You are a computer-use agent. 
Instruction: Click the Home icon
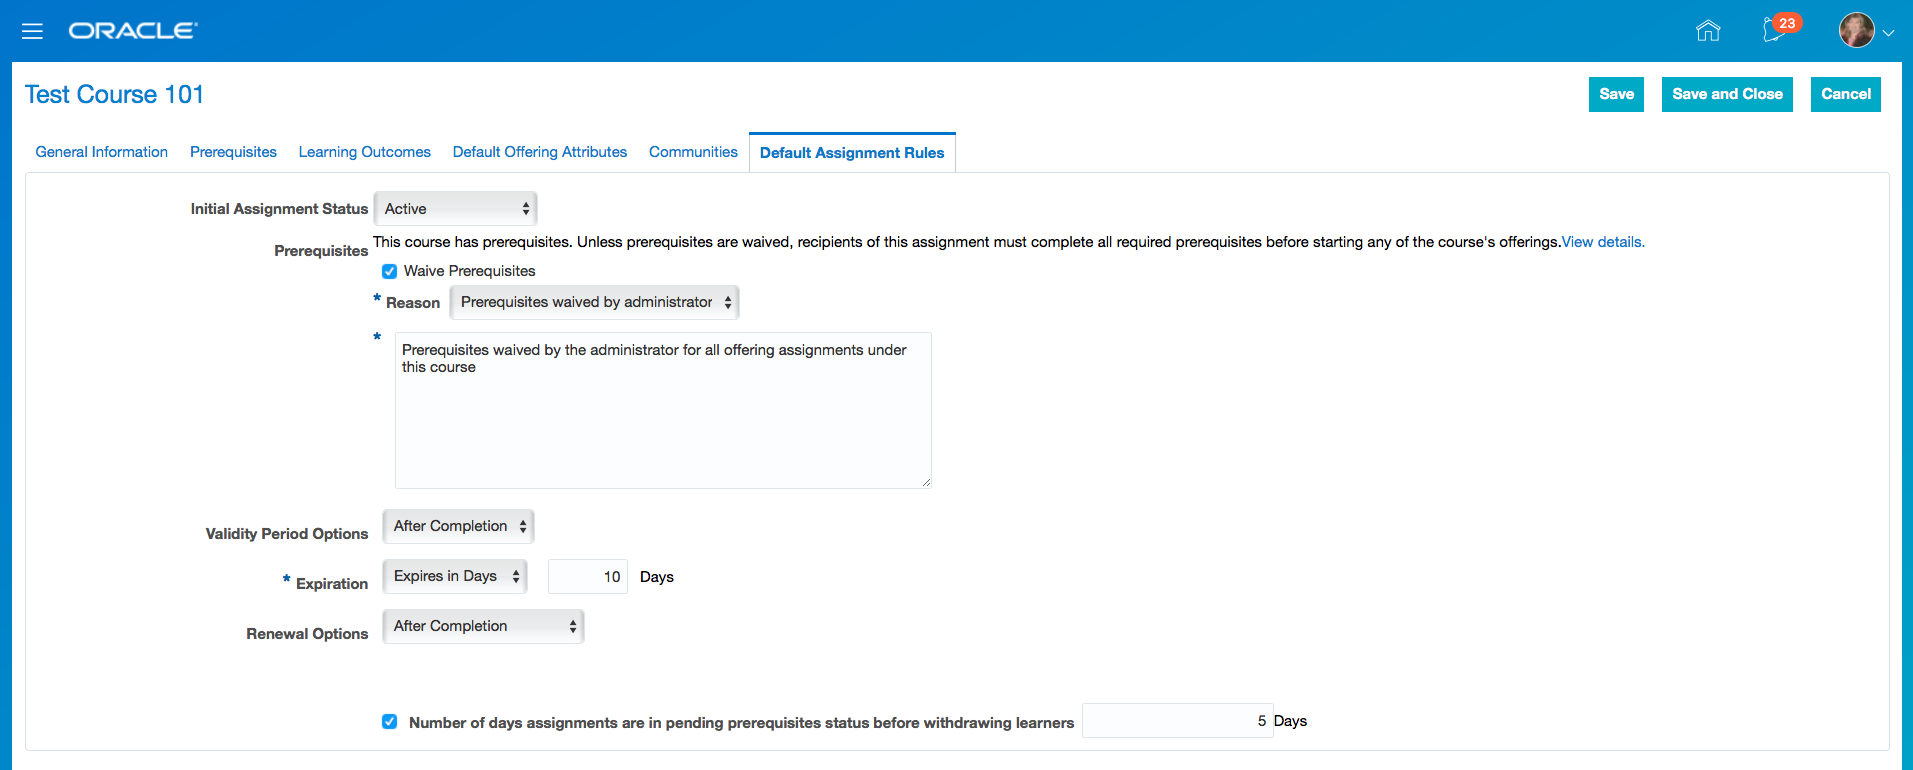[x=1708, y=31]
